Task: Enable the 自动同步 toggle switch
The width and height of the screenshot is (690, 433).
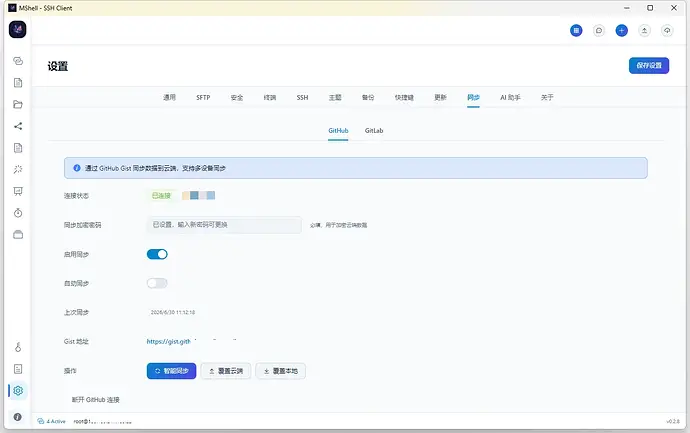Action: 157,283
